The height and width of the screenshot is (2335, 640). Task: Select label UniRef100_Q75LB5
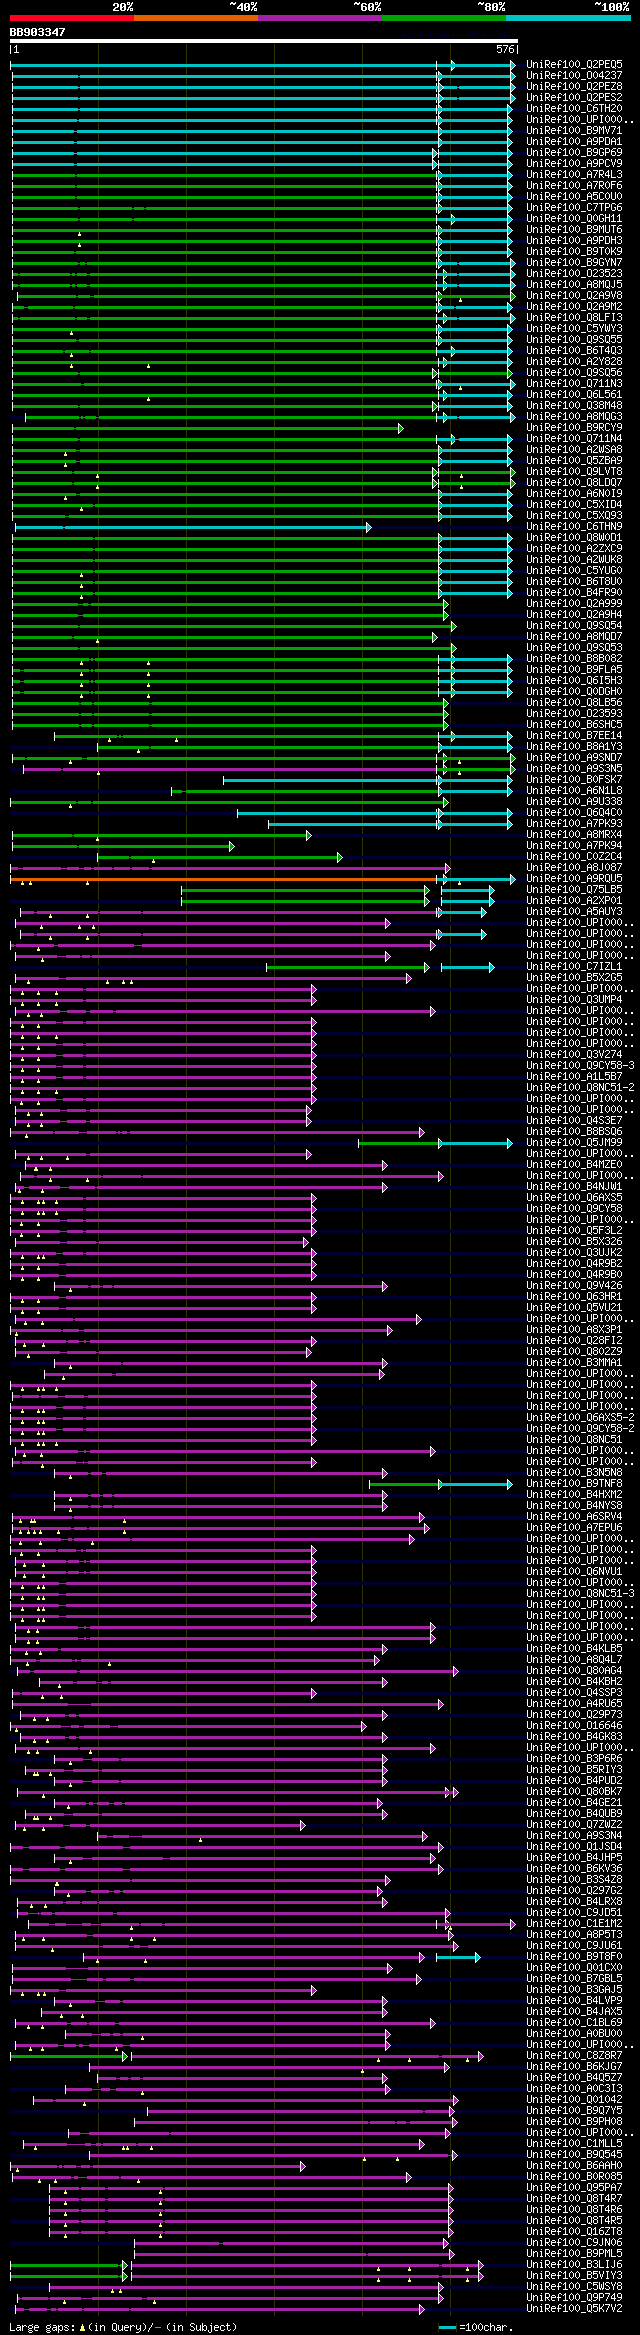point(574,889)
